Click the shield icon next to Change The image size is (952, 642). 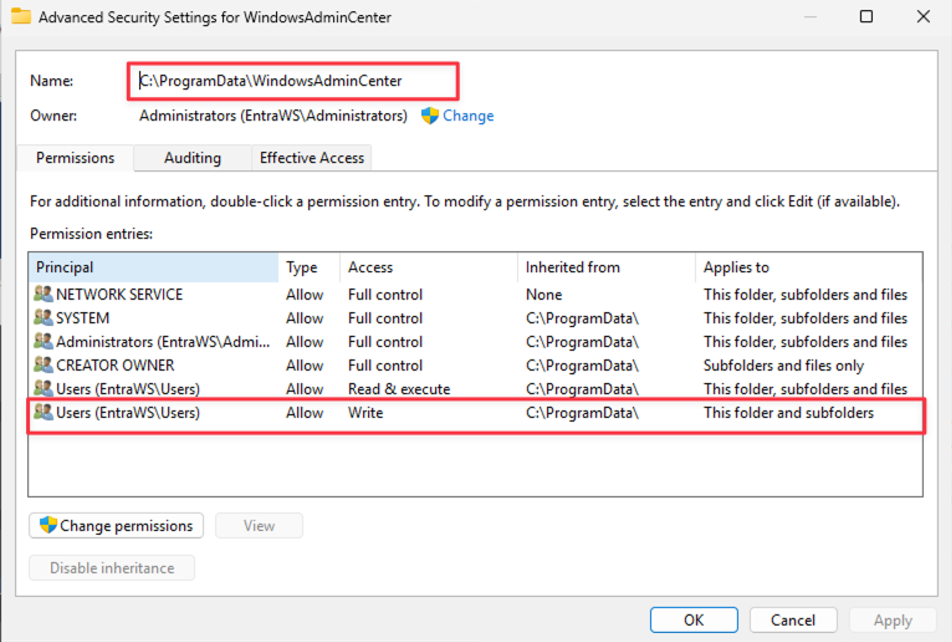(x=430, y=115)
